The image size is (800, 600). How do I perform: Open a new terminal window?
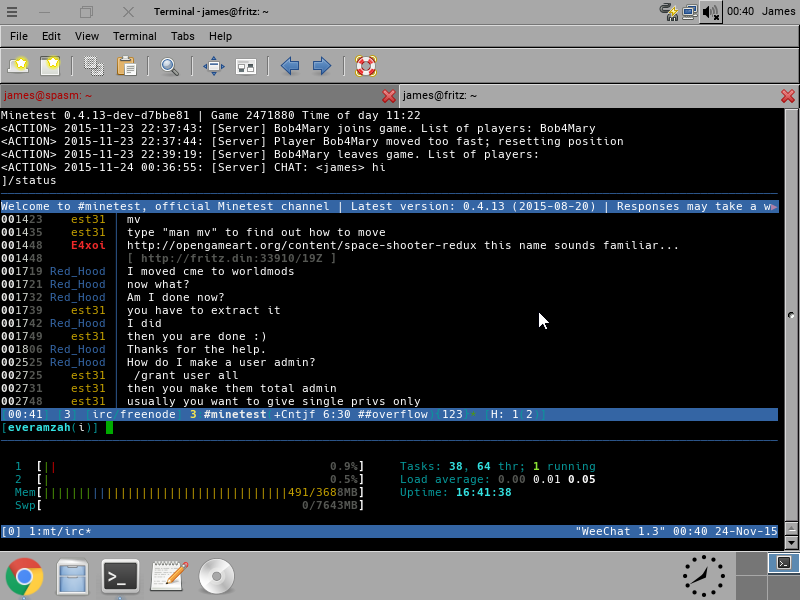click(x=19, y=66)
